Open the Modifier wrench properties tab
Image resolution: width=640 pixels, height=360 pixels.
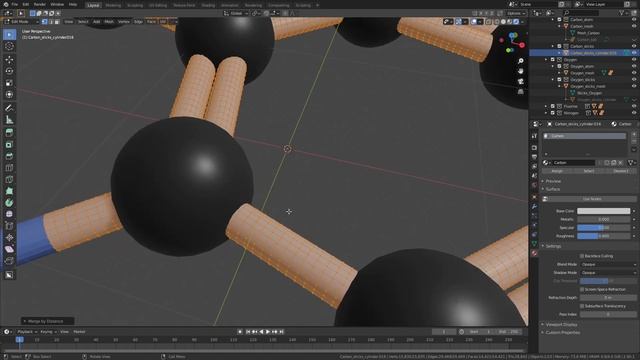click(534, 207)
